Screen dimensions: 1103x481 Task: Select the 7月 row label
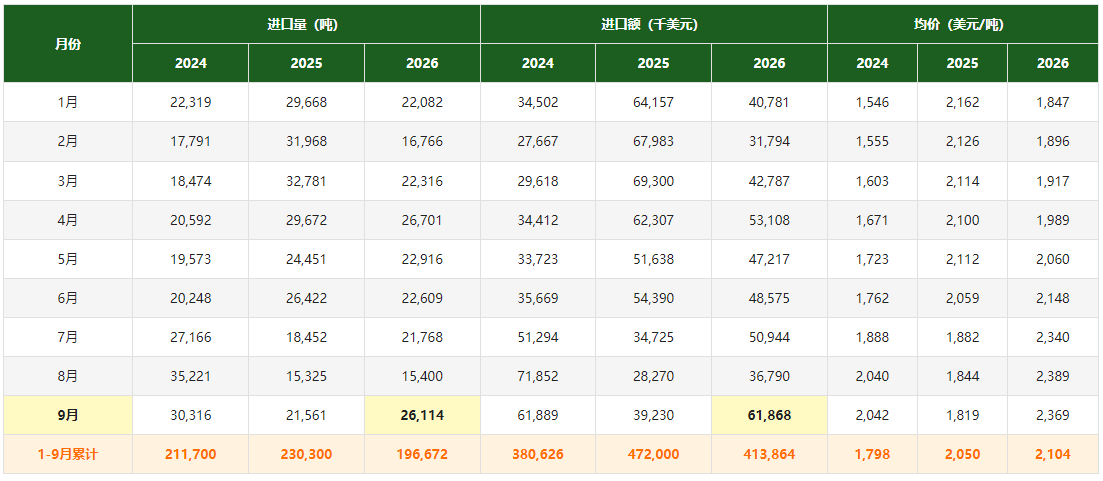point(68,337)
